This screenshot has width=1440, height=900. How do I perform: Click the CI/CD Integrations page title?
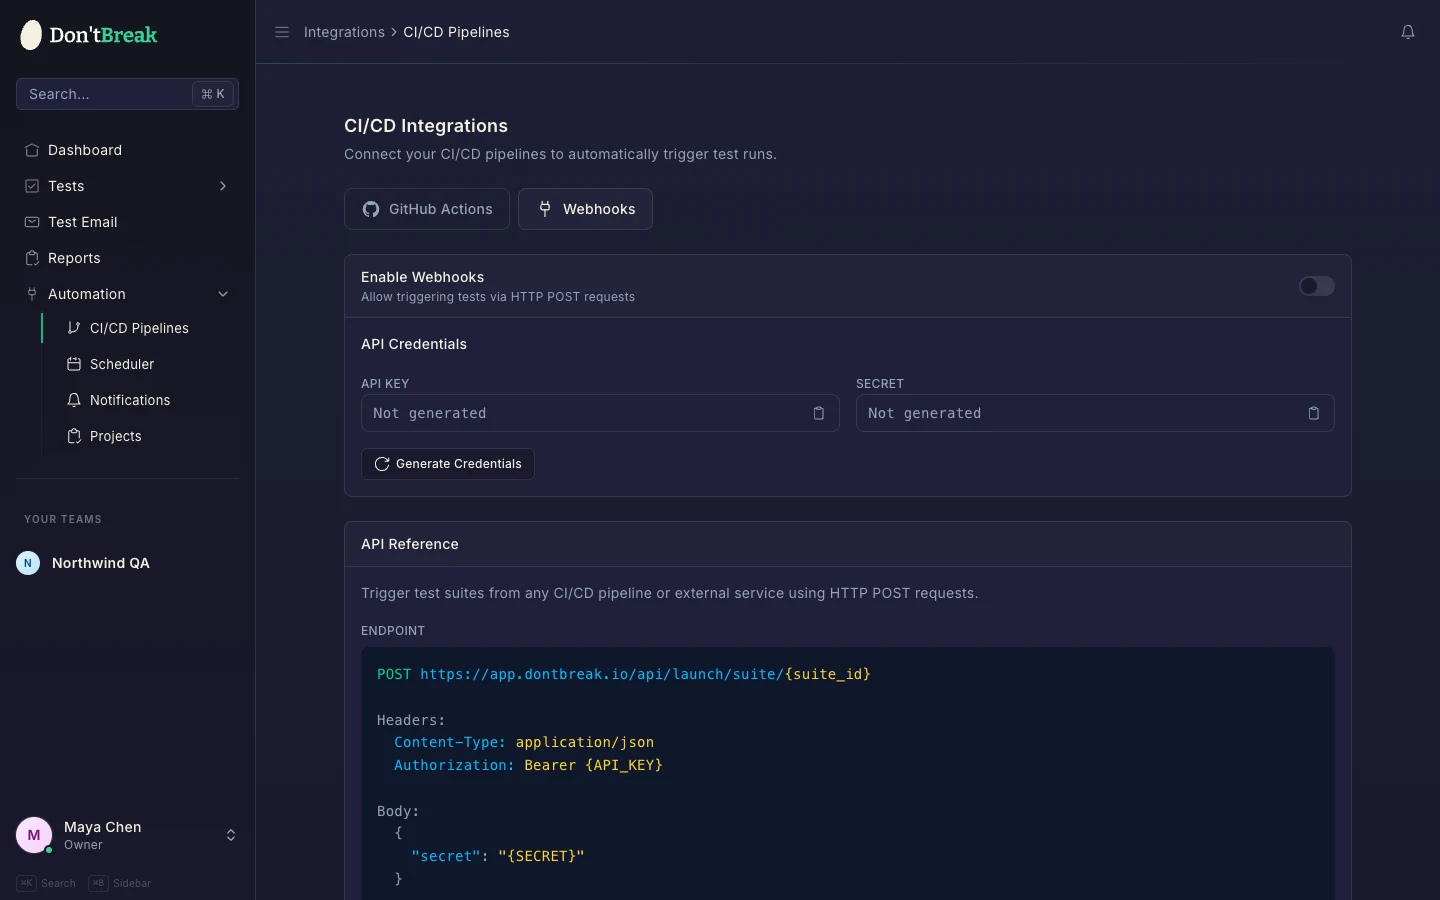(426, 126)
